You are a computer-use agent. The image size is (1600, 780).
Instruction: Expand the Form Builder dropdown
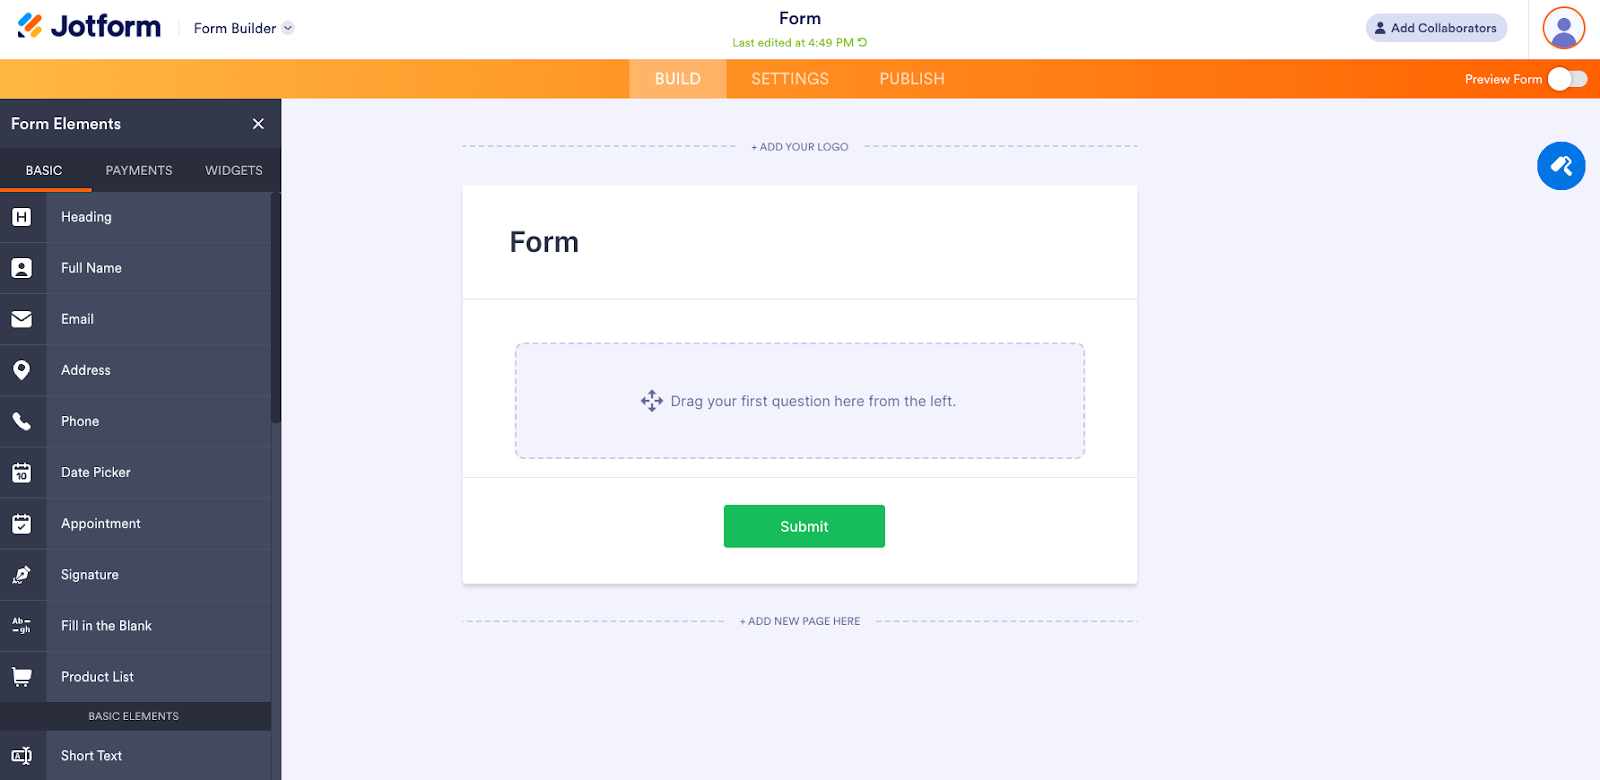pos(288,28)
